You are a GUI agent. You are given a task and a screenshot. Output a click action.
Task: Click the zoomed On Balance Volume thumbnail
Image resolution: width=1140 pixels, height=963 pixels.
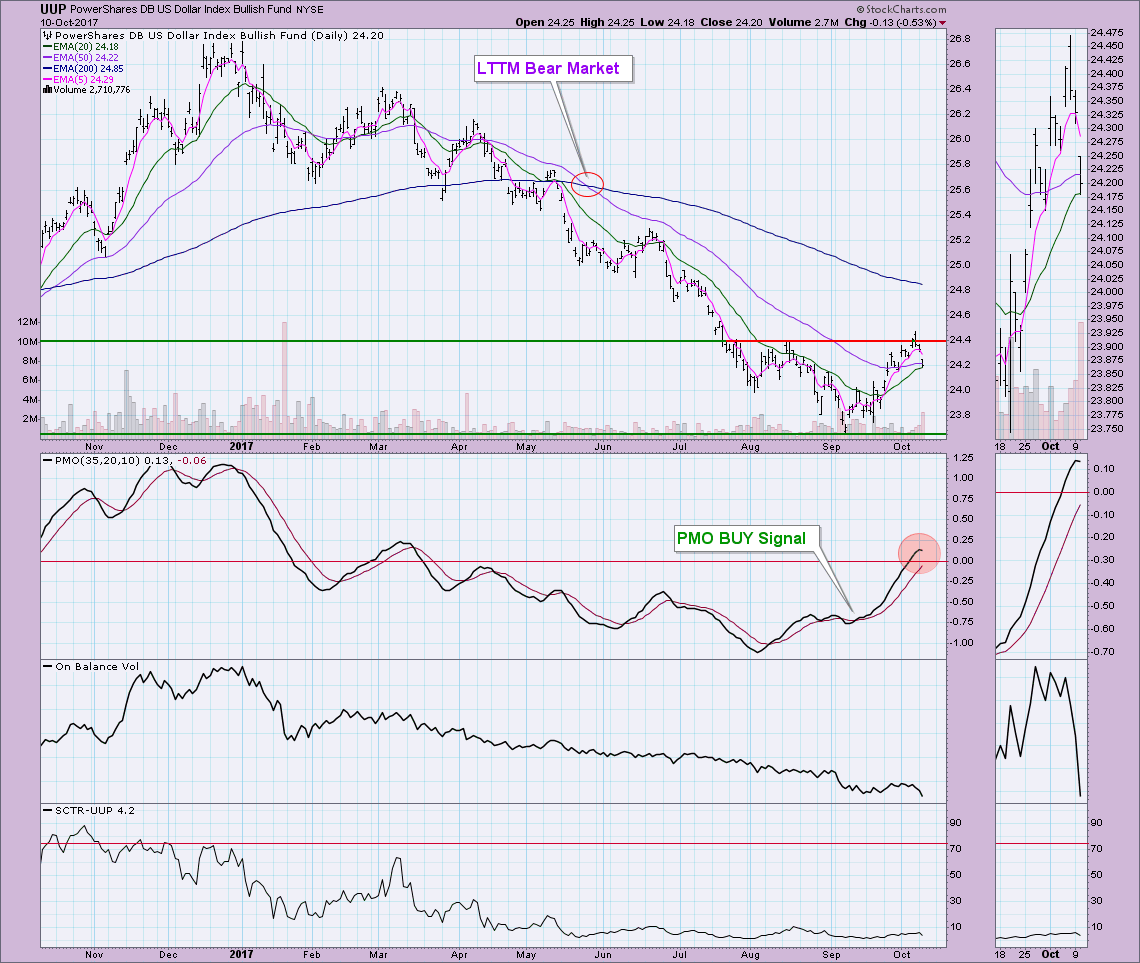tap(1040, 730)
